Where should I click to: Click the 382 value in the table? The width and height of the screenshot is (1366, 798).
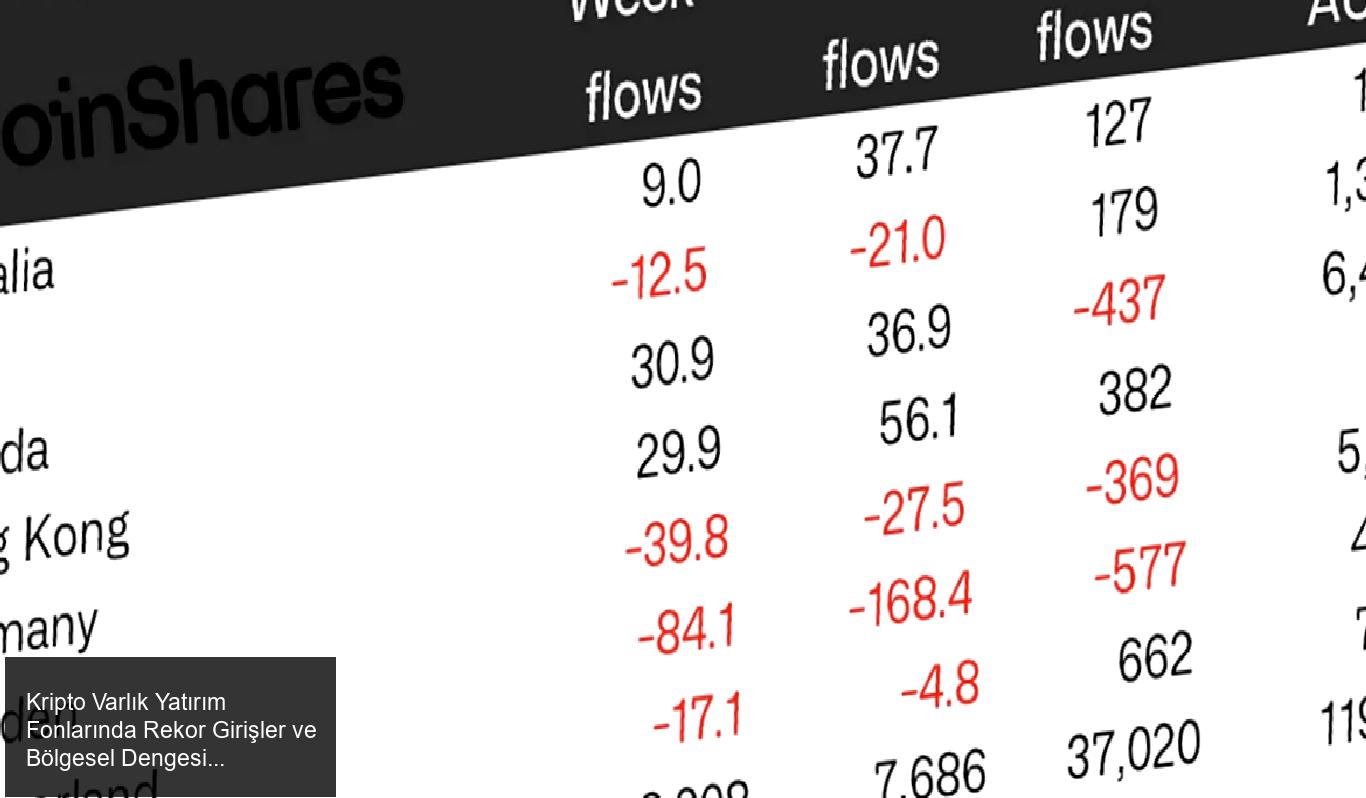point(1135,390)
